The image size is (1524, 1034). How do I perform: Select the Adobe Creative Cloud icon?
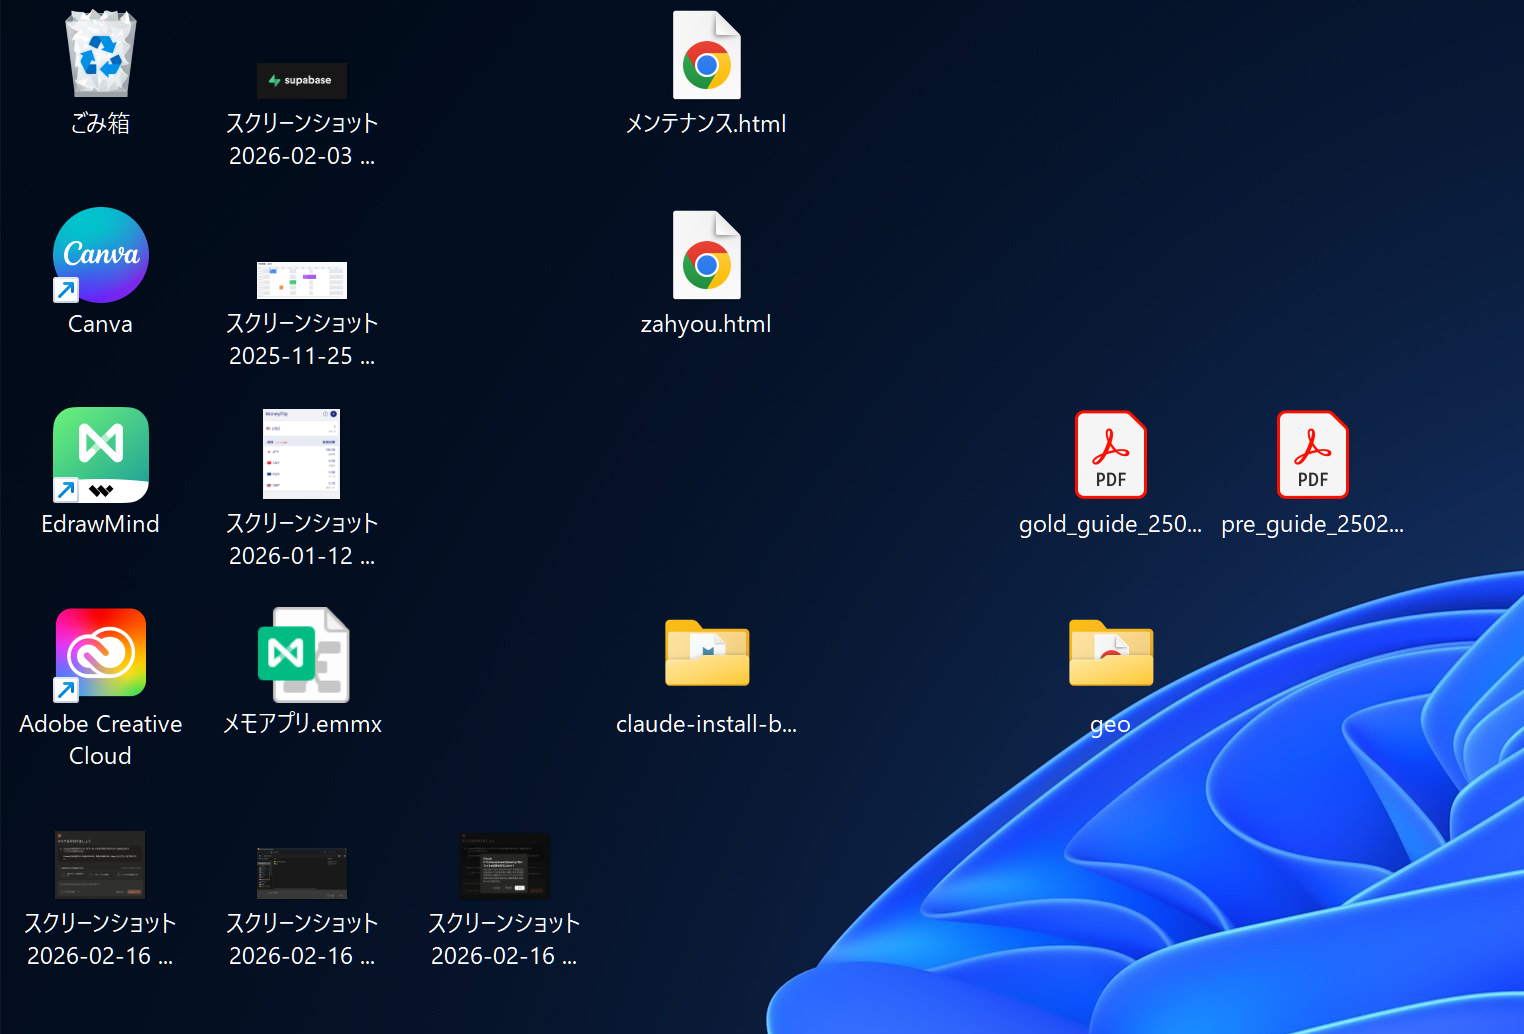tap(100, 653)
